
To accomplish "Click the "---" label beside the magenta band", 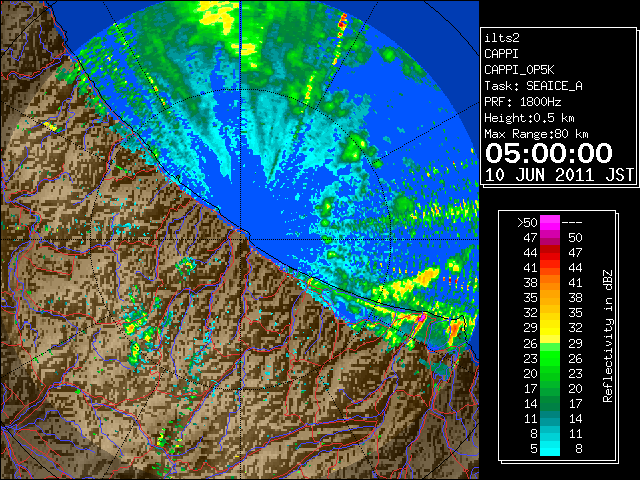I will pos(572,223).
